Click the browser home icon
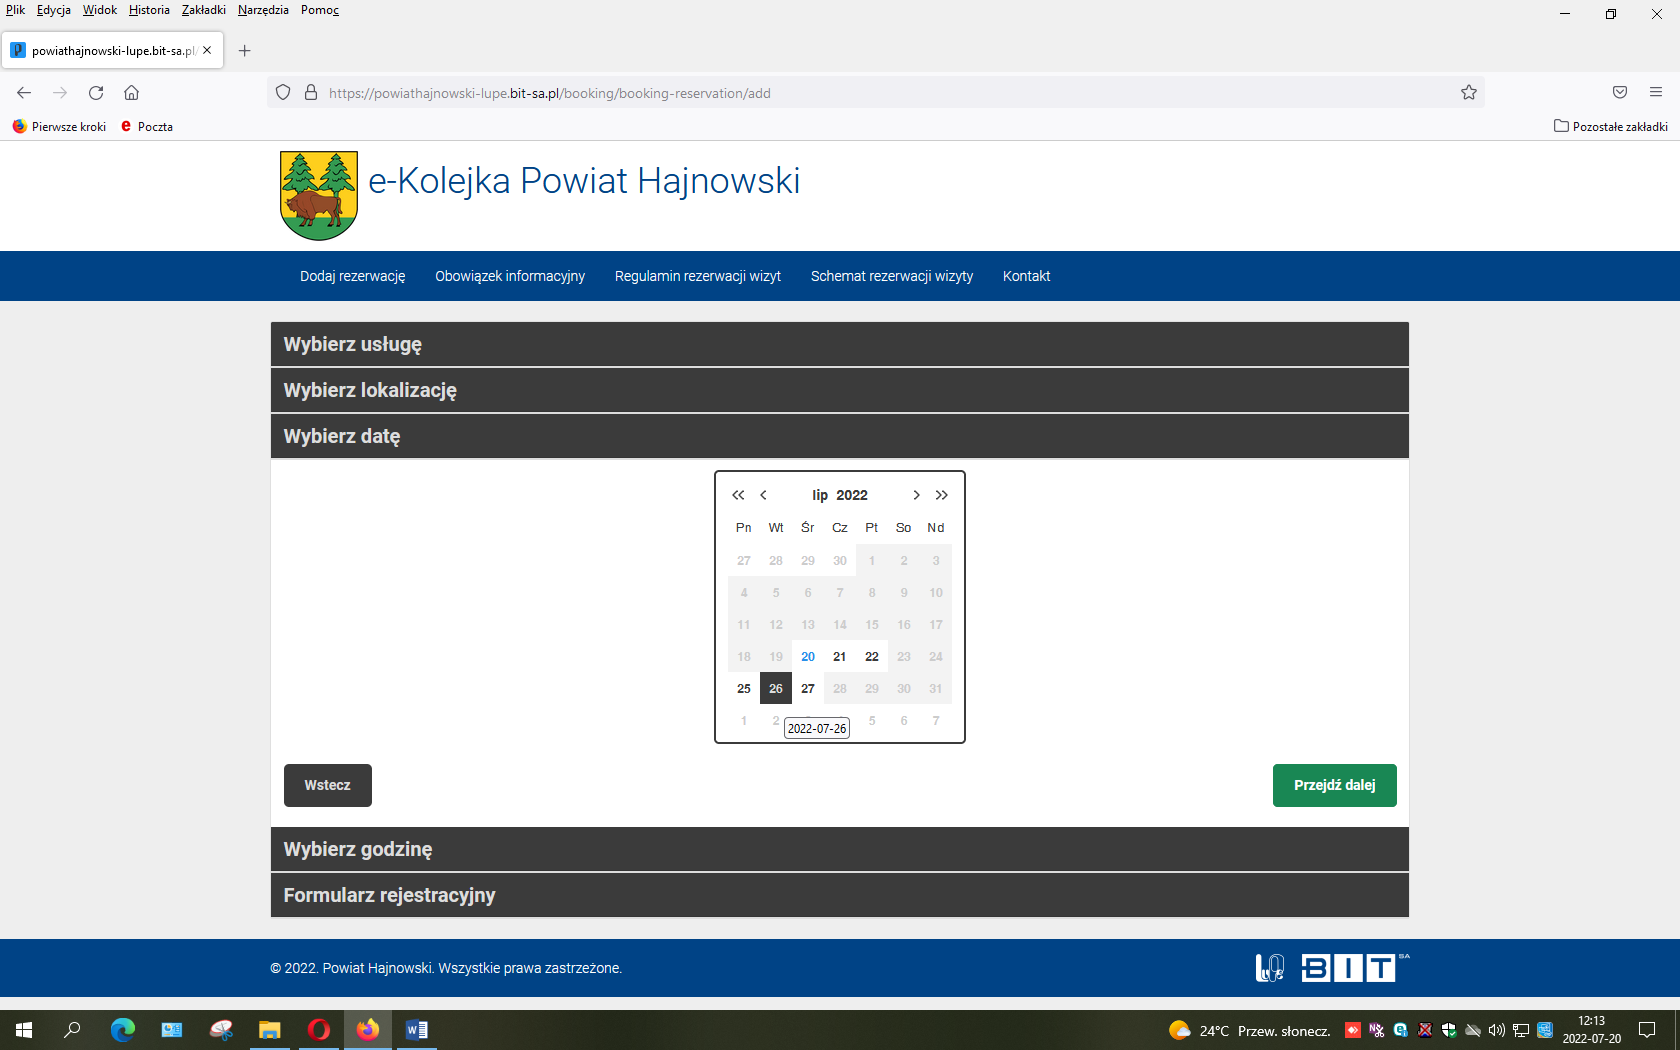1680x1050 pixels. click(131, 93)
